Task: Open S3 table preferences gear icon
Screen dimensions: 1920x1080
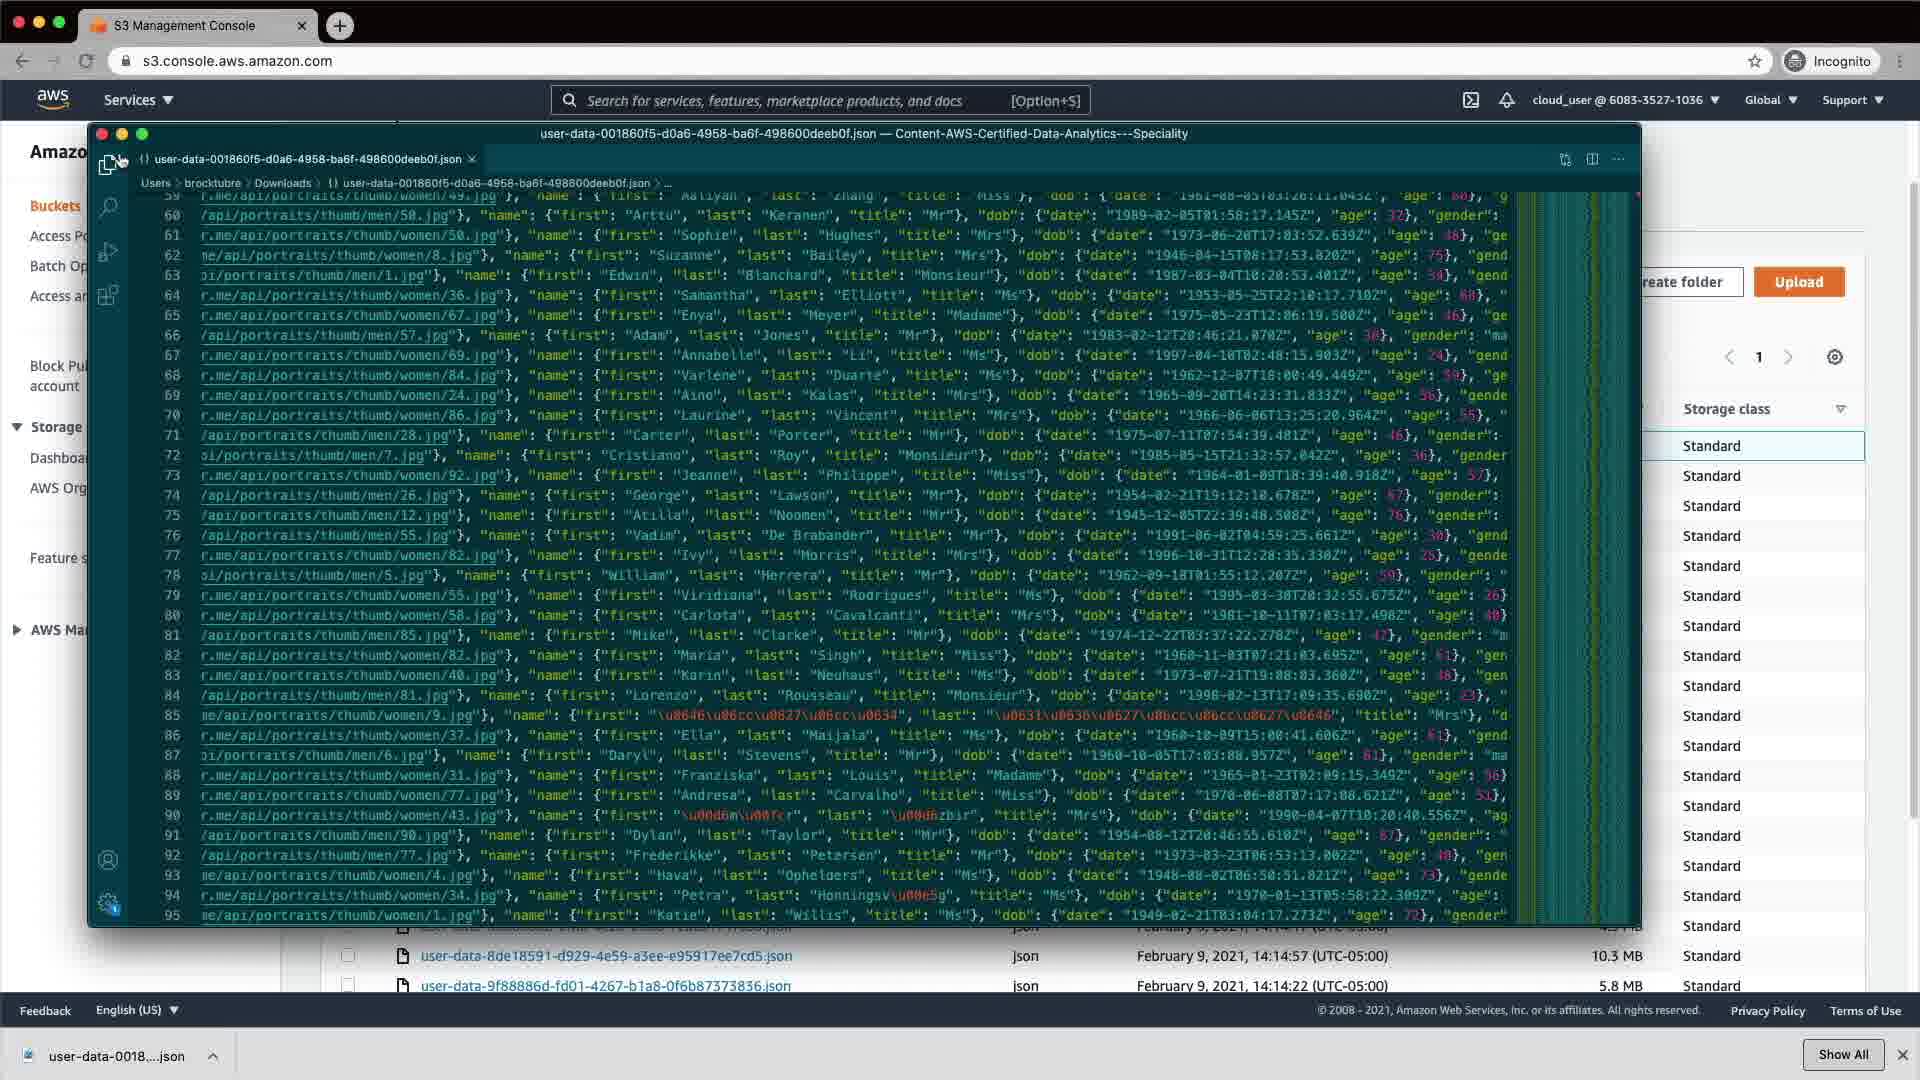Action: 1834,357
